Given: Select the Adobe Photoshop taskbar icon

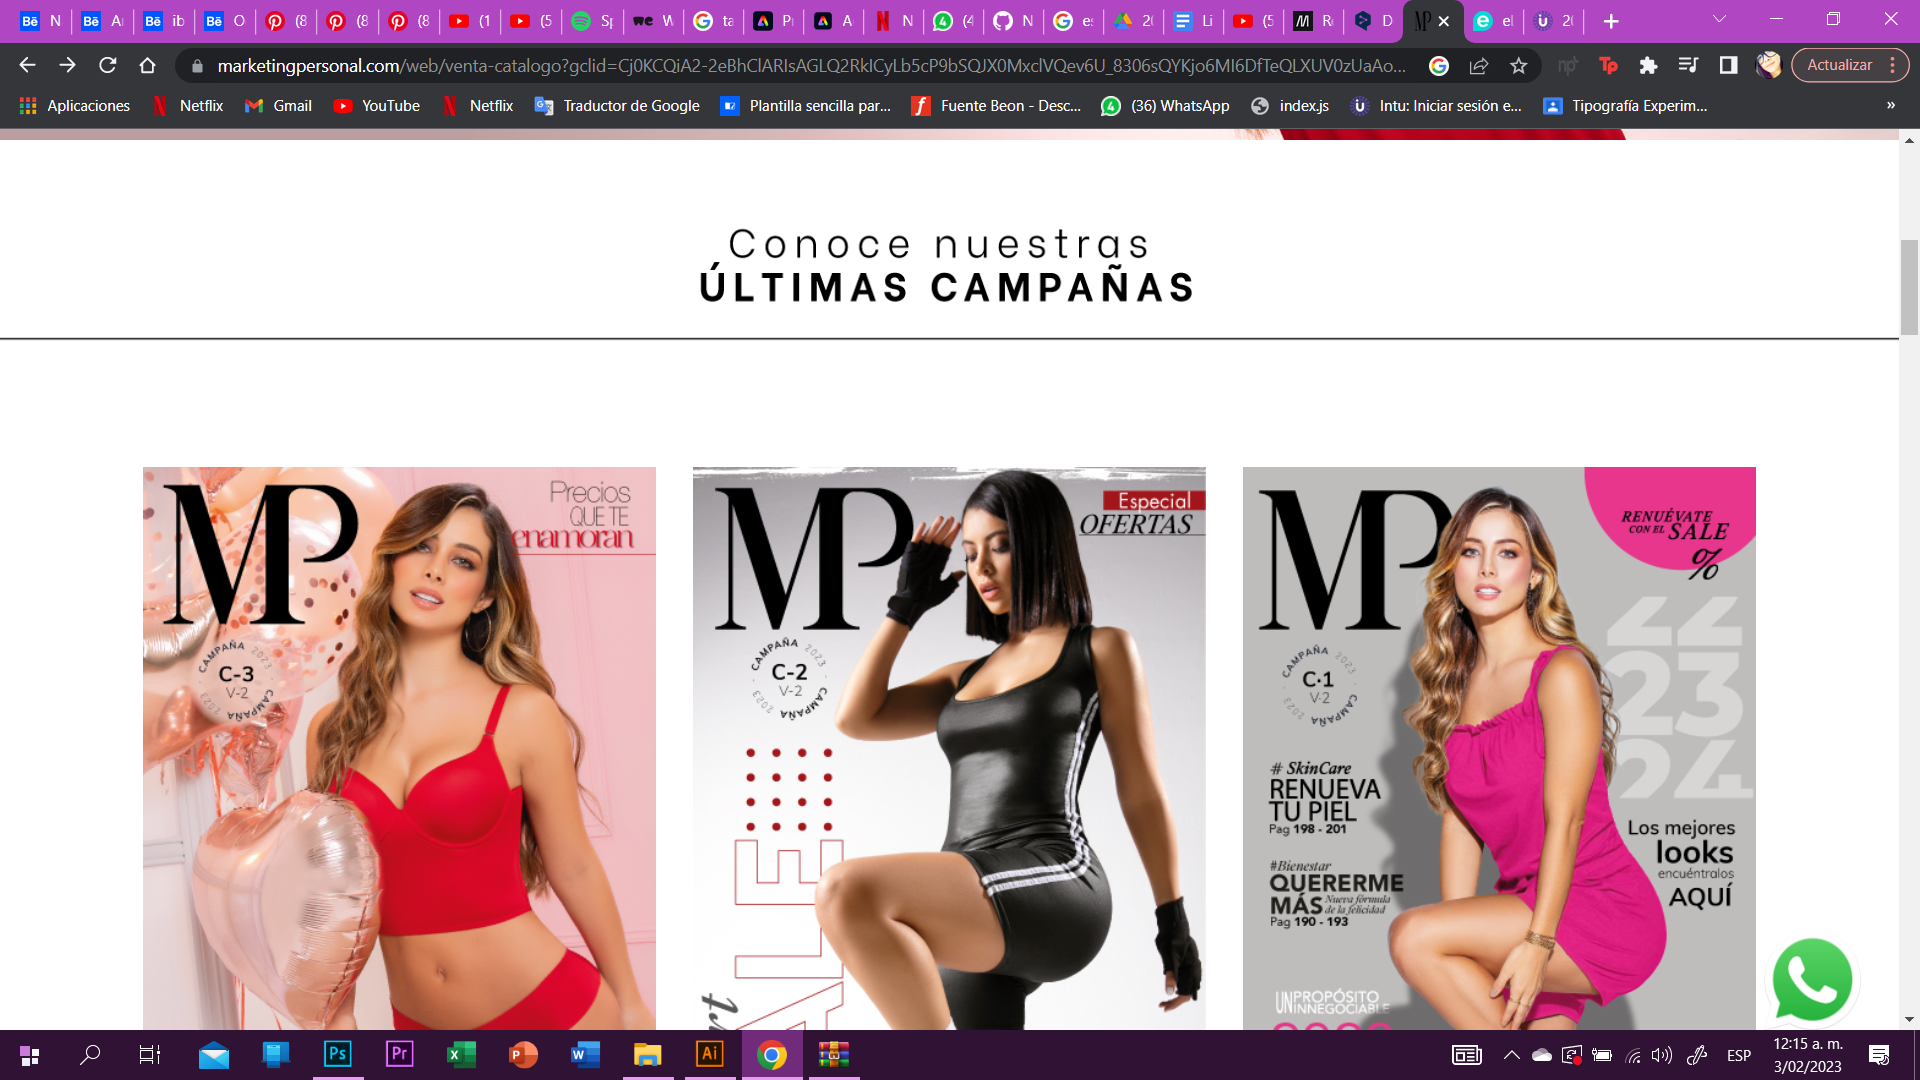Looking at the screenshot, I should (338, 1055).
